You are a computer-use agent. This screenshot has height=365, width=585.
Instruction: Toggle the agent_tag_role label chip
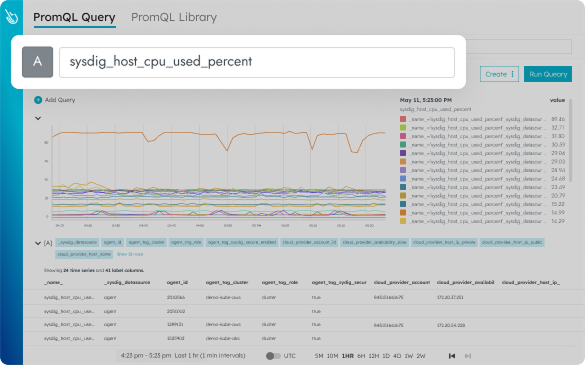click(186, 243)
